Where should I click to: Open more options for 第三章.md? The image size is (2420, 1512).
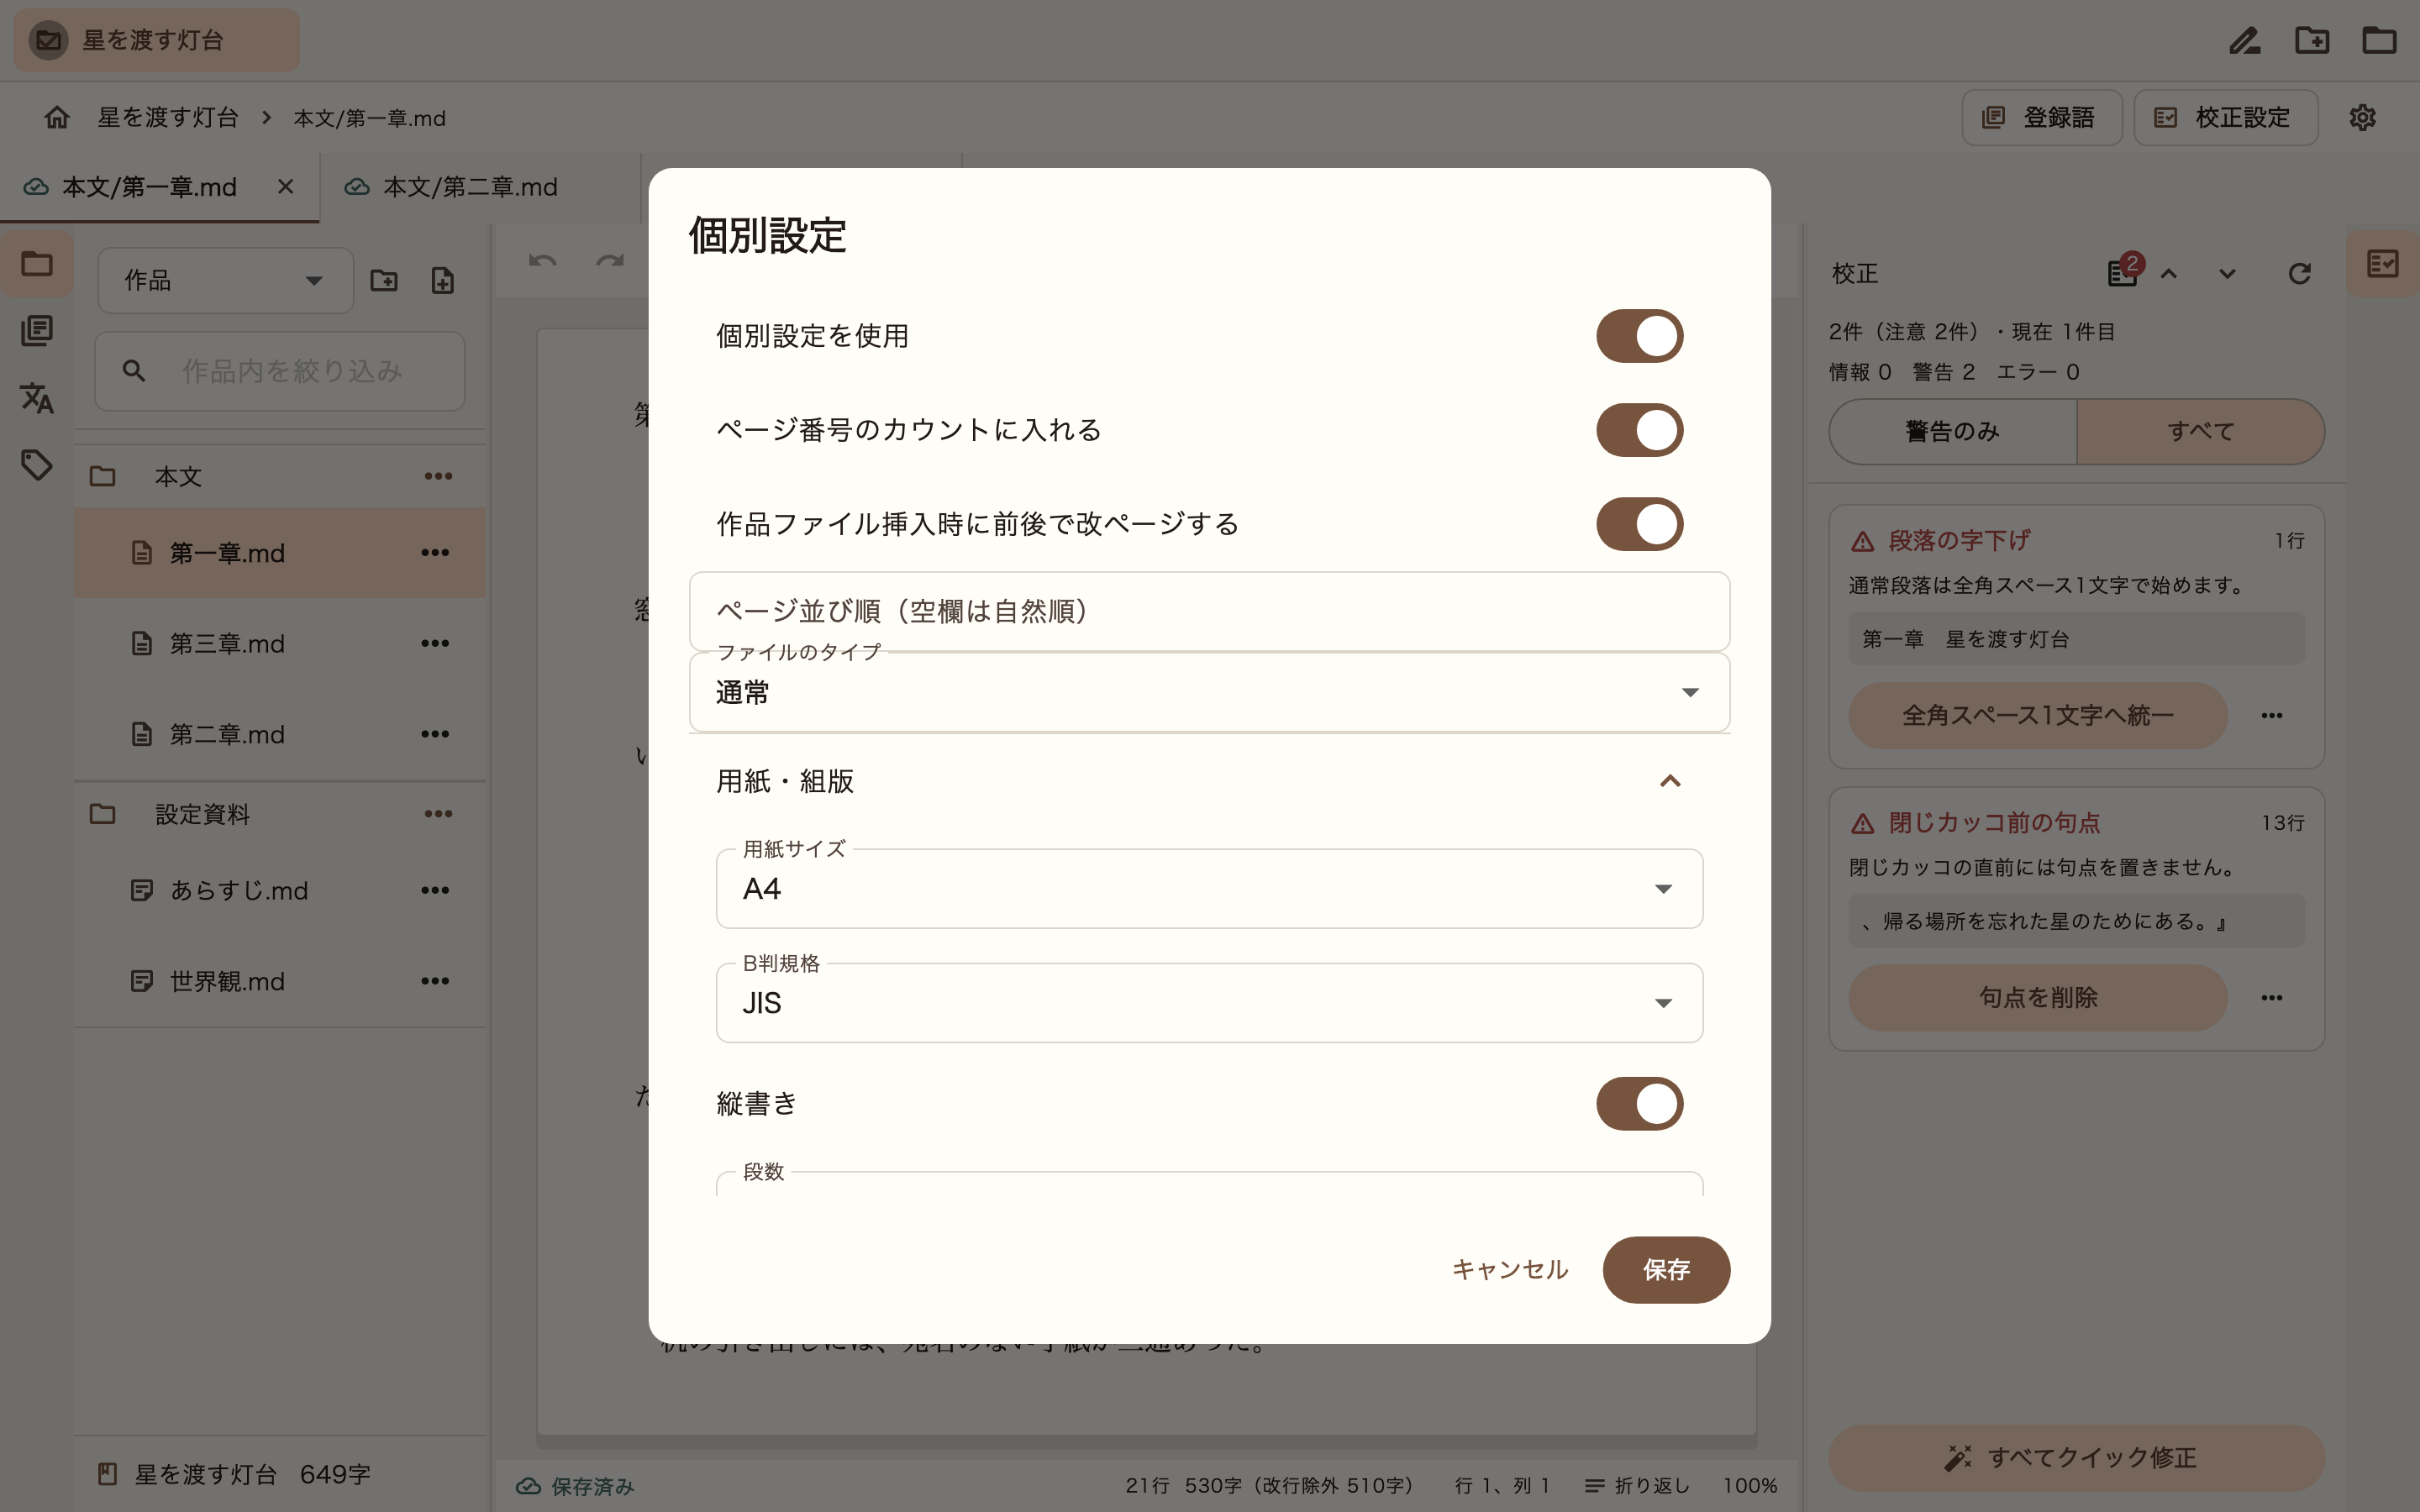[x=435, y=643]
